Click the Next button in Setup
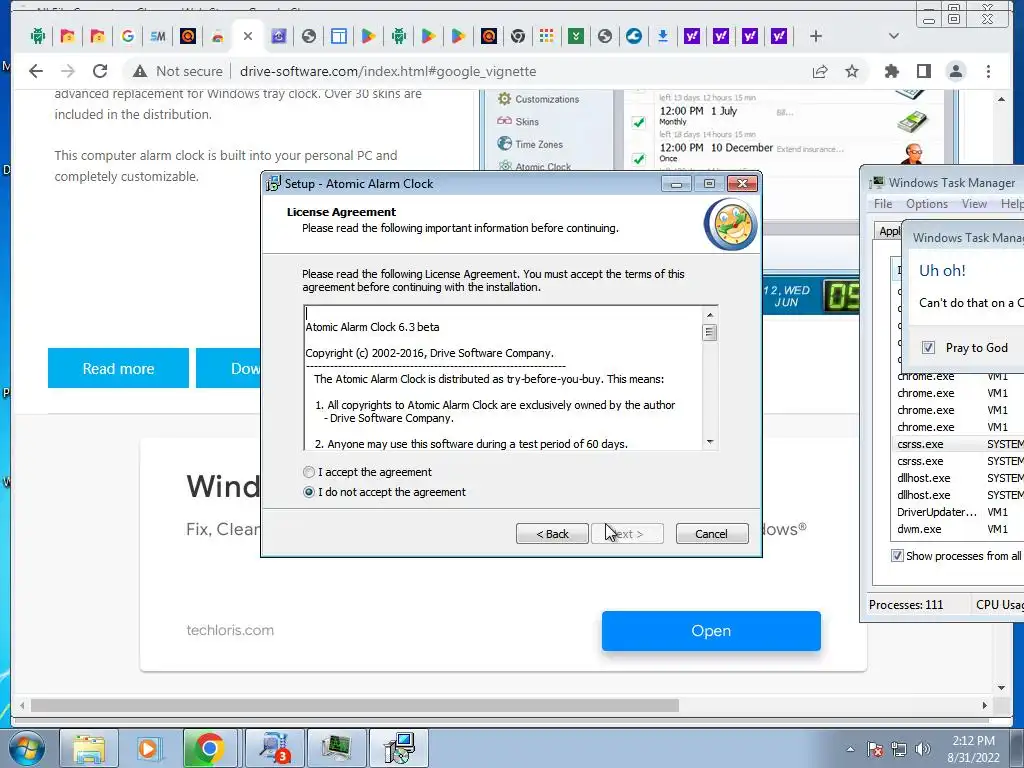 628,534
